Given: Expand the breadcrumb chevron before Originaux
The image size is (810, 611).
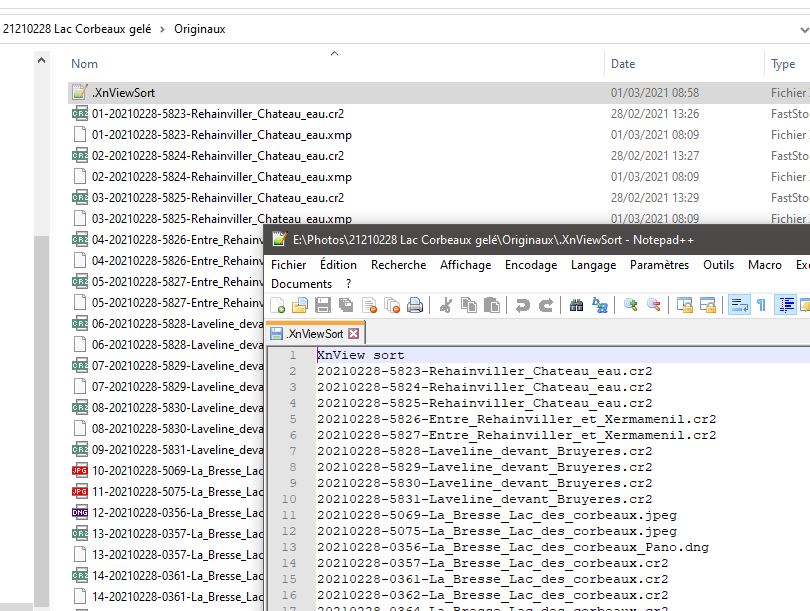Looking at the screenshot, I should point(163,29).
